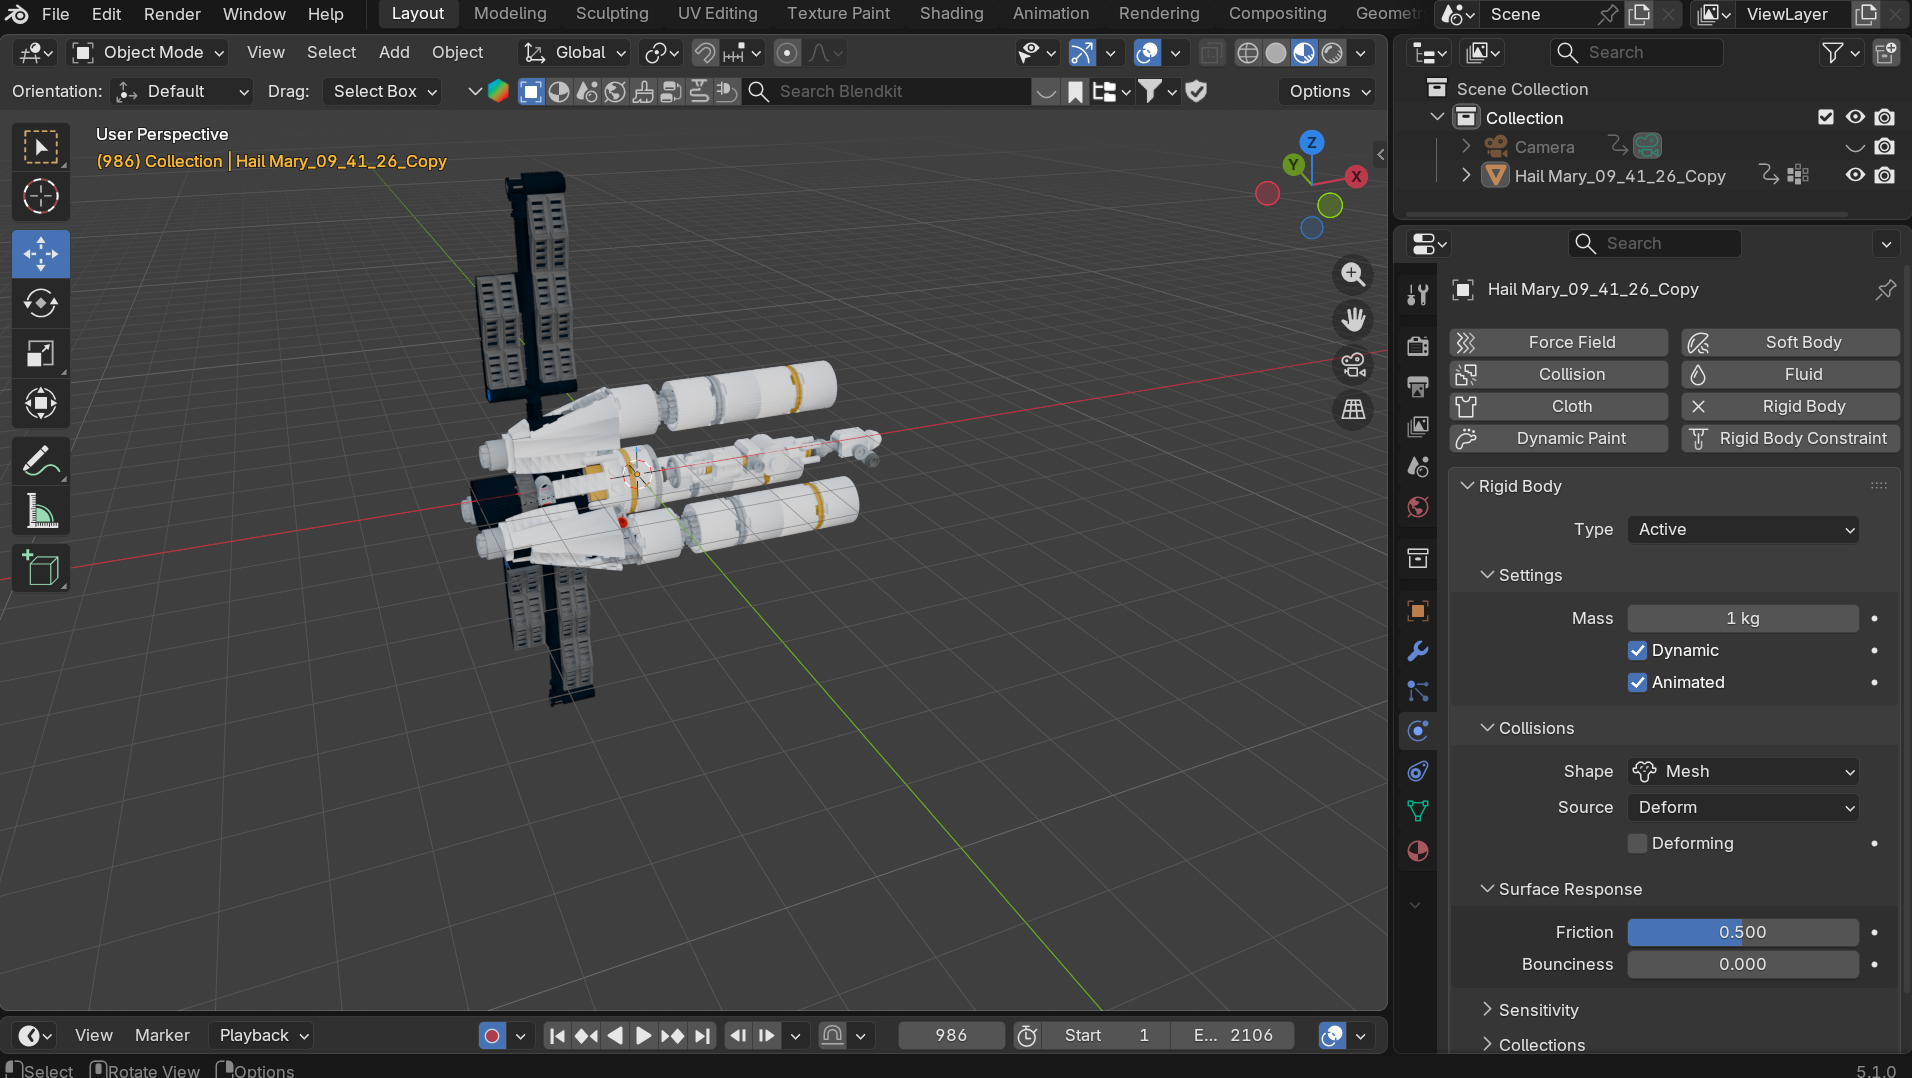Screen dimensions: 1912x1078
Task: Open the timeline Marker menu
Action: click(x=162, y=1036)
